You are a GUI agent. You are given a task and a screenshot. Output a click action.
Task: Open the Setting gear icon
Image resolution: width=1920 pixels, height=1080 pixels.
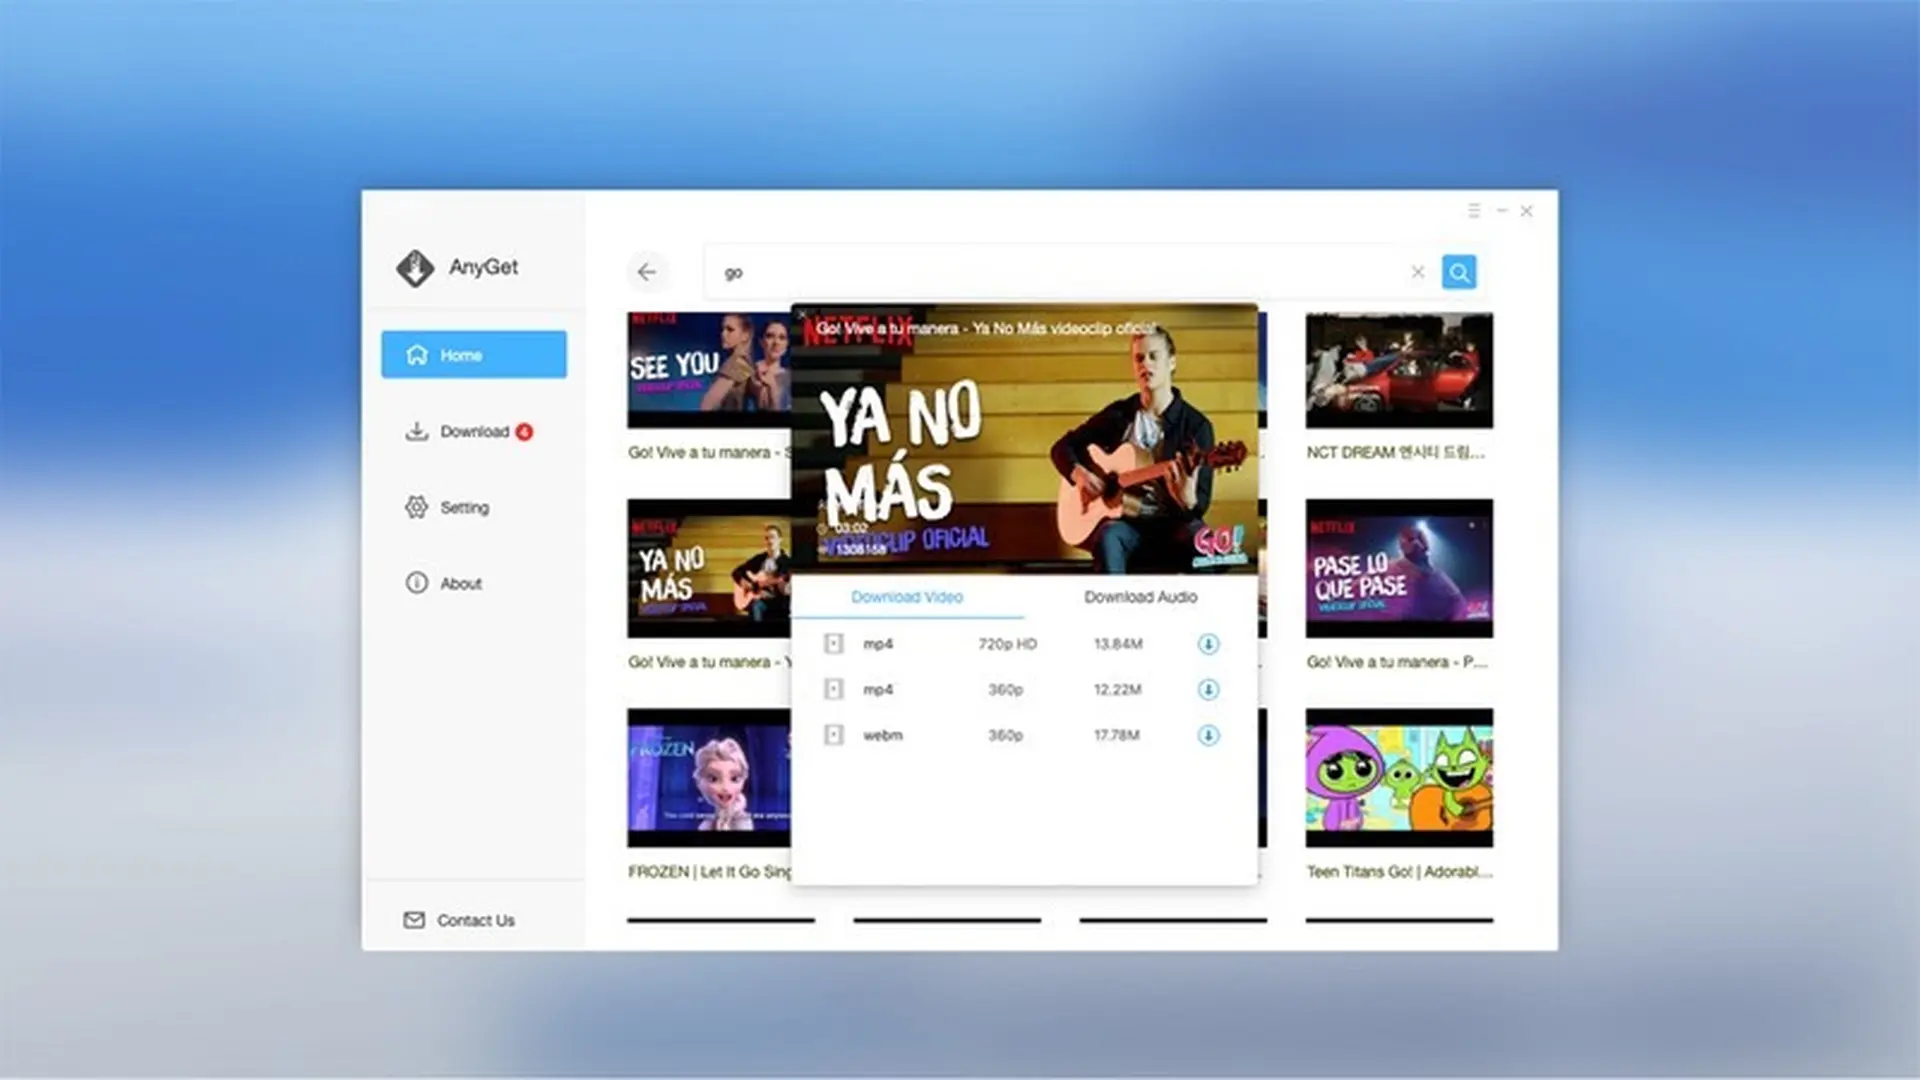pos(417,507)
